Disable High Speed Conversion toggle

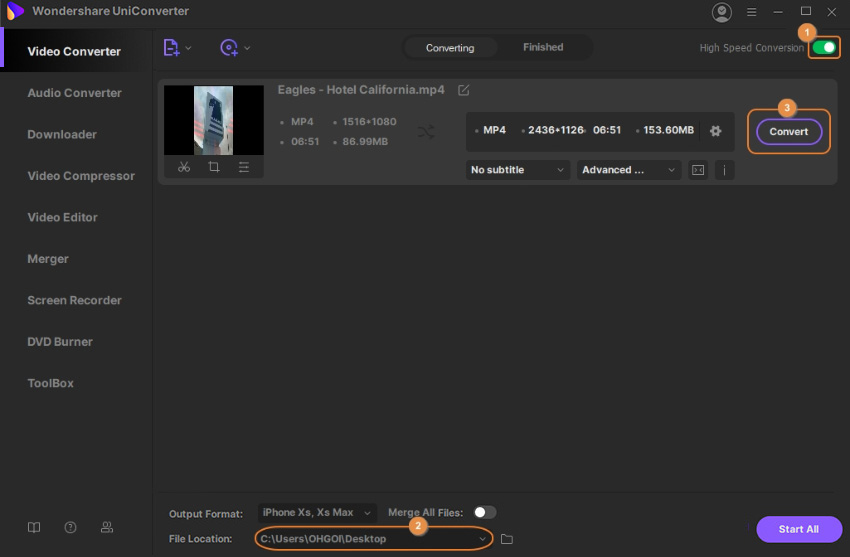tap(824, 47)
